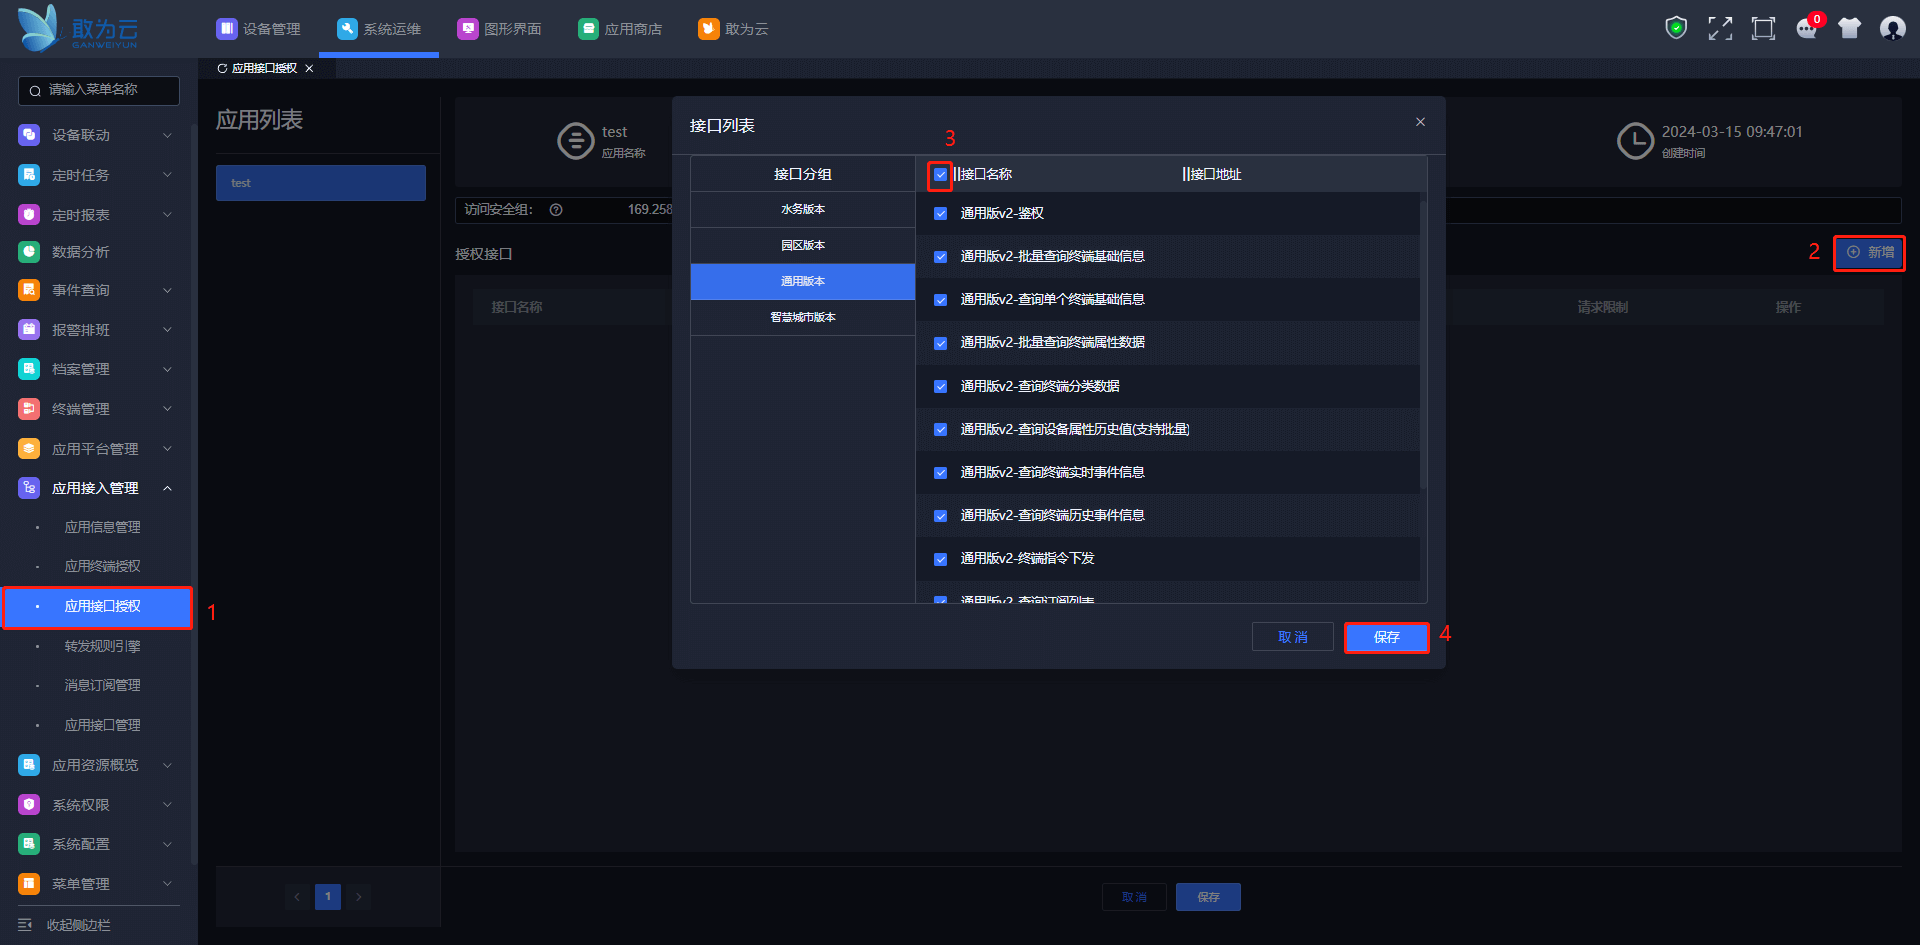Open 应用信息管理 submenu item
The image size is (1920, 945).
click(x=102, y=527)
